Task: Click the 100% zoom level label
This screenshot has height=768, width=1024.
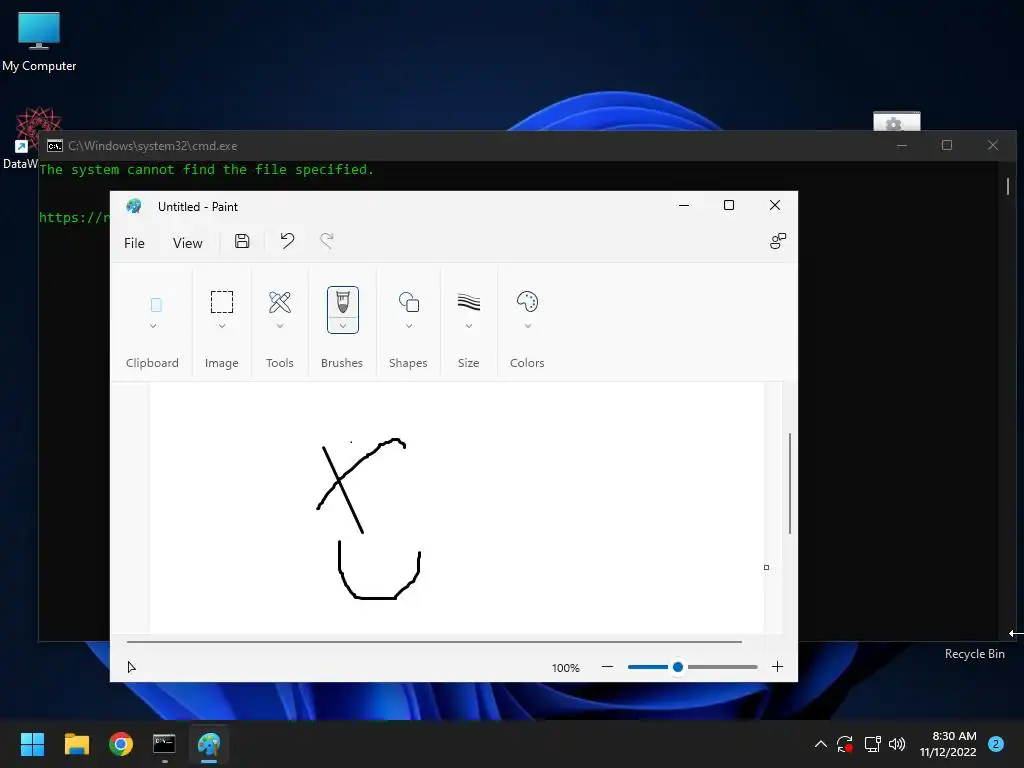Action: 566,667
